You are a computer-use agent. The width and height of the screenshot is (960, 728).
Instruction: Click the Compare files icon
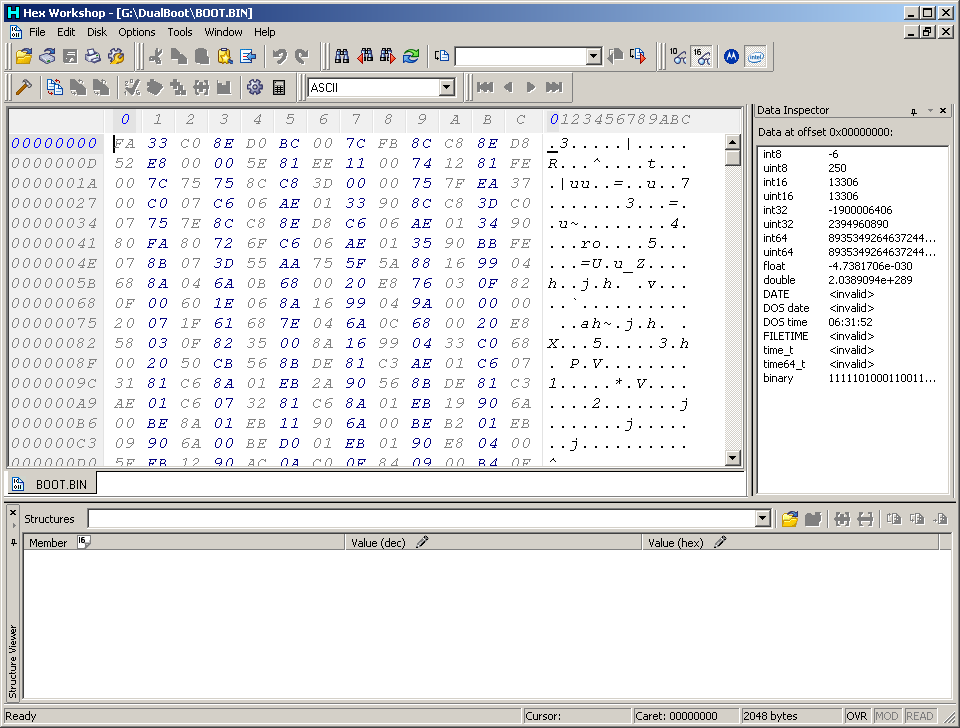tap(54, 88)
